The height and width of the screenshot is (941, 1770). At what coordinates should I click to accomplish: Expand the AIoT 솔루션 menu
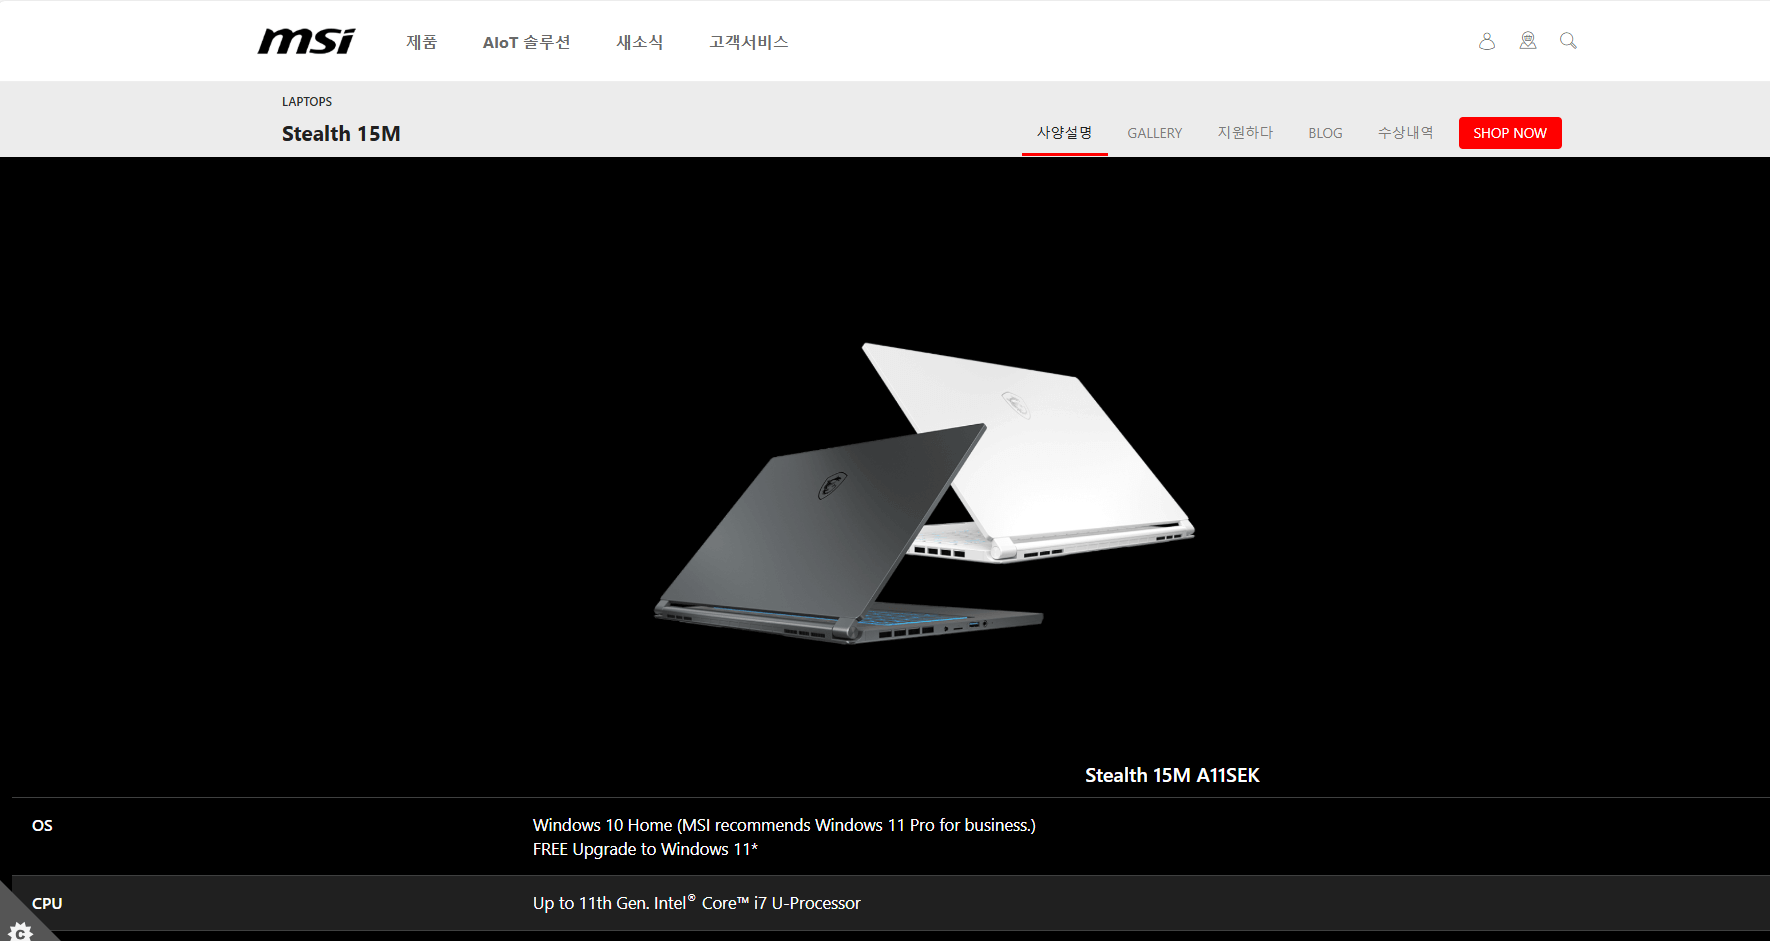(527, 42)
